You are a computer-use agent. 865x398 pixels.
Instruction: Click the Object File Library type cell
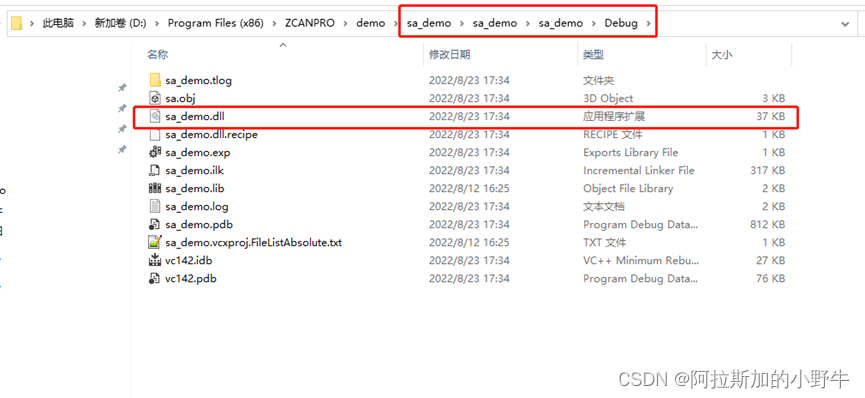tap(628, 189)
